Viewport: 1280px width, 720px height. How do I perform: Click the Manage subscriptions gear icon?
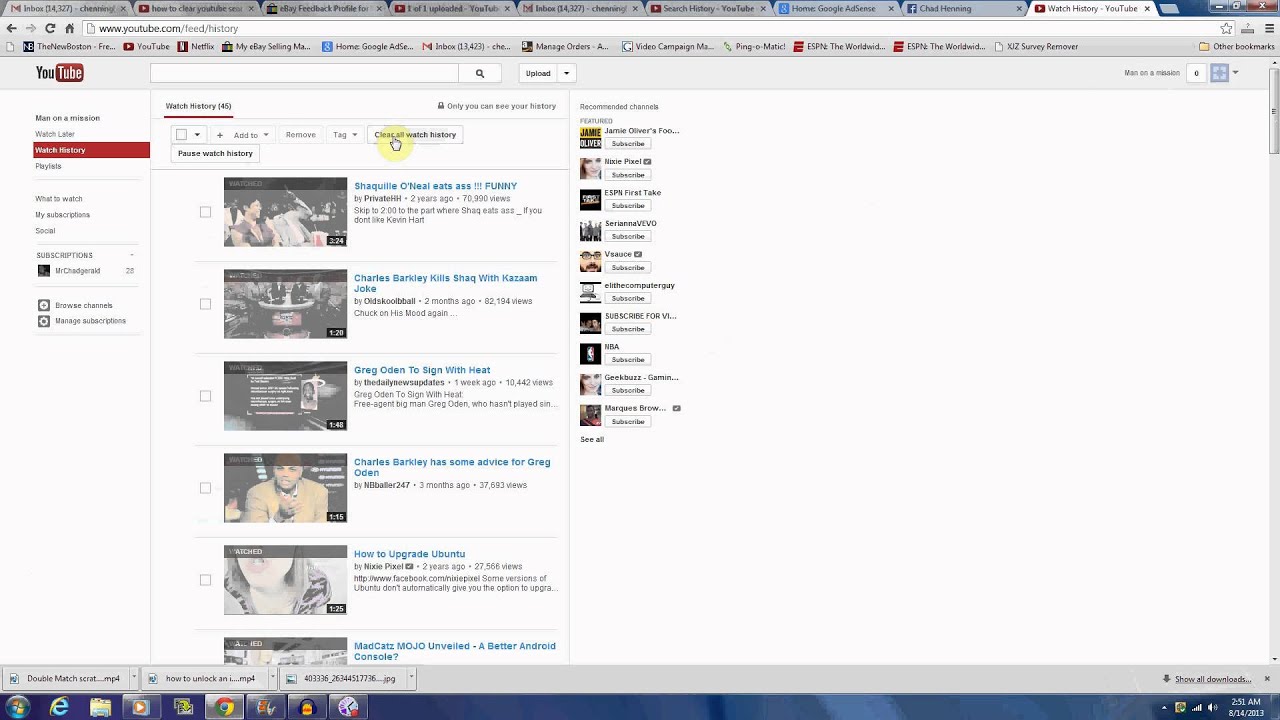click(x=43, y=321)
